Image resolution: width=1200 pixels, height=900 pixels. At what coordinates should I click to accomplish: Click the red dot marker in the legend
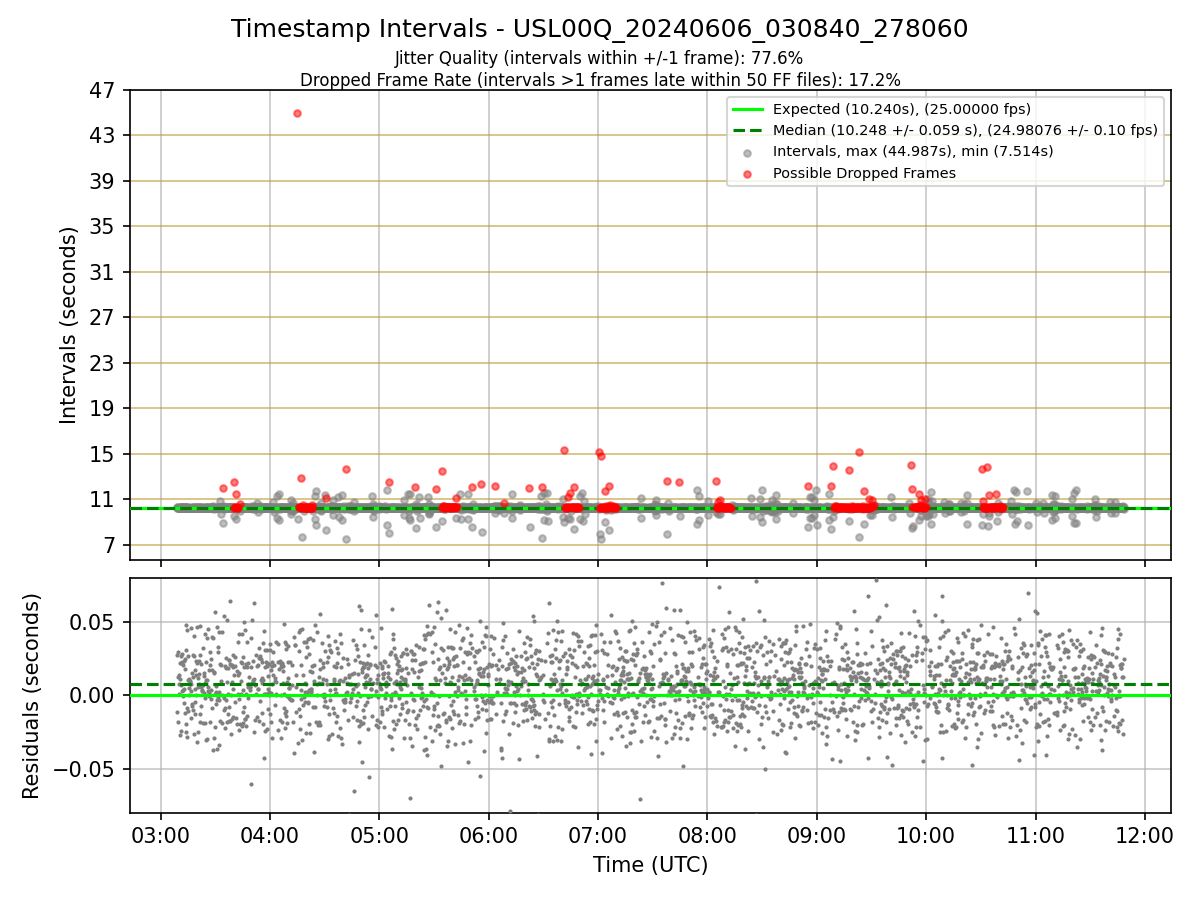tap(749, 173)
